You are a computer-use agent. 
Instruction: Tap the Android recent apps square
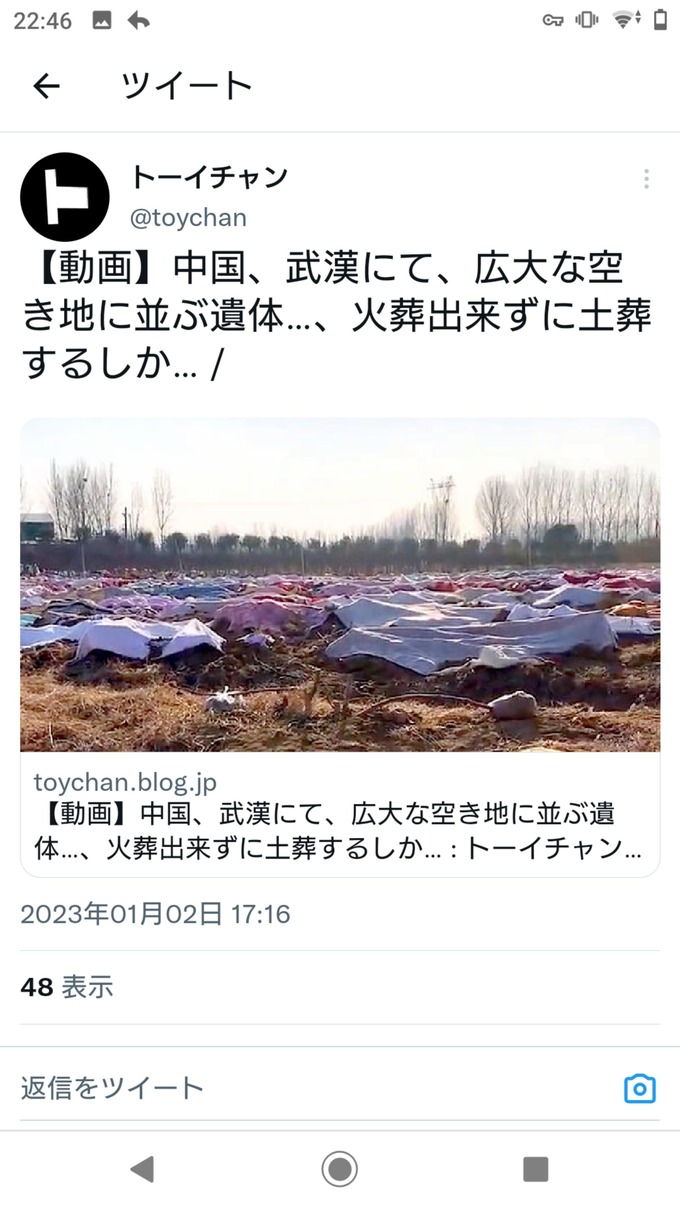pos(536,1169)
